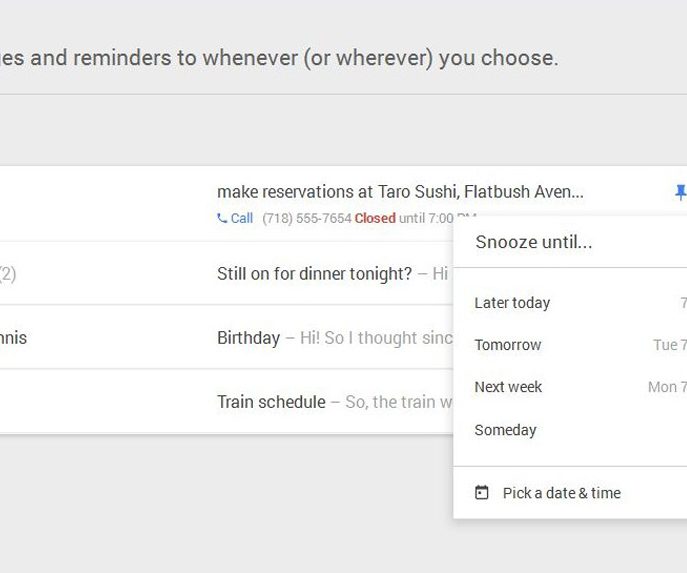Open the "Still on for dinner tonight?" email

[x=314, y=274]
